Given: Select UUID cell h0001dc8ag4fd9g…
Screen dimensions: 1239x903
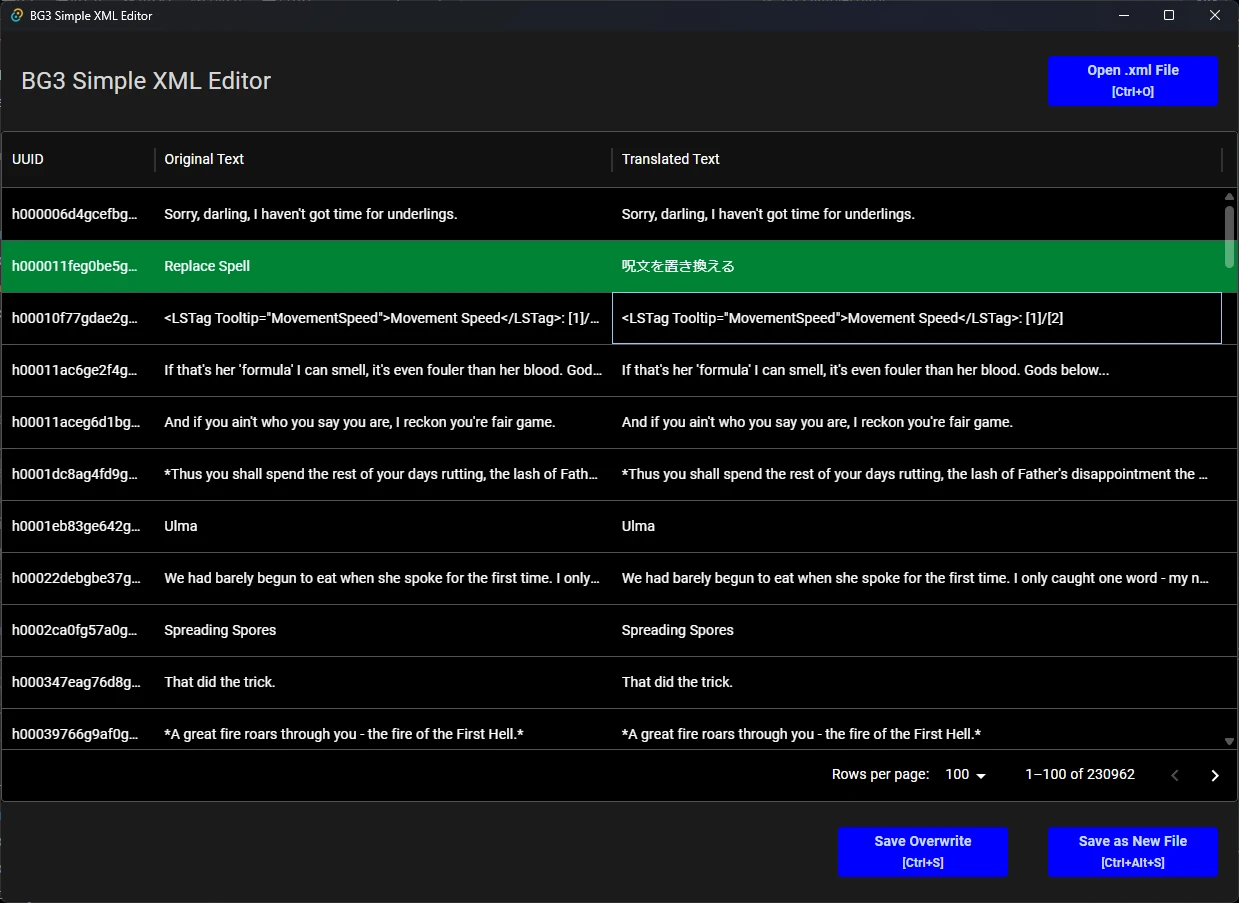Looking at the screenshot, I should pyautogui.click(x=78, y=474).
